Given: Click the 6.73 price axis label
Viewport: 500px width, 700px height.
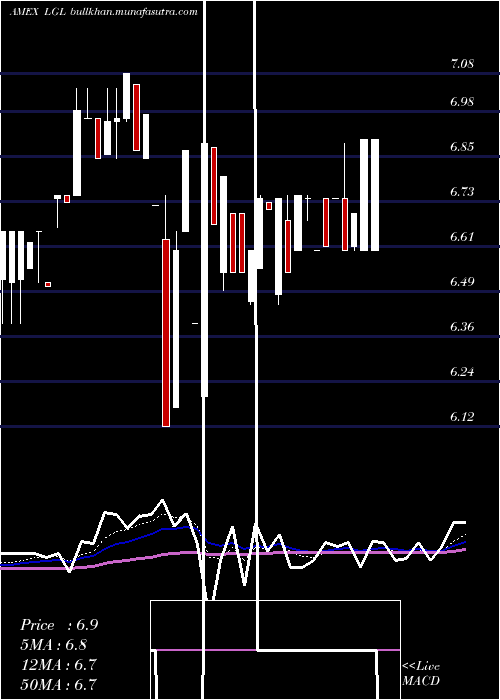Looking at the screenshot, I should (462, 192).
